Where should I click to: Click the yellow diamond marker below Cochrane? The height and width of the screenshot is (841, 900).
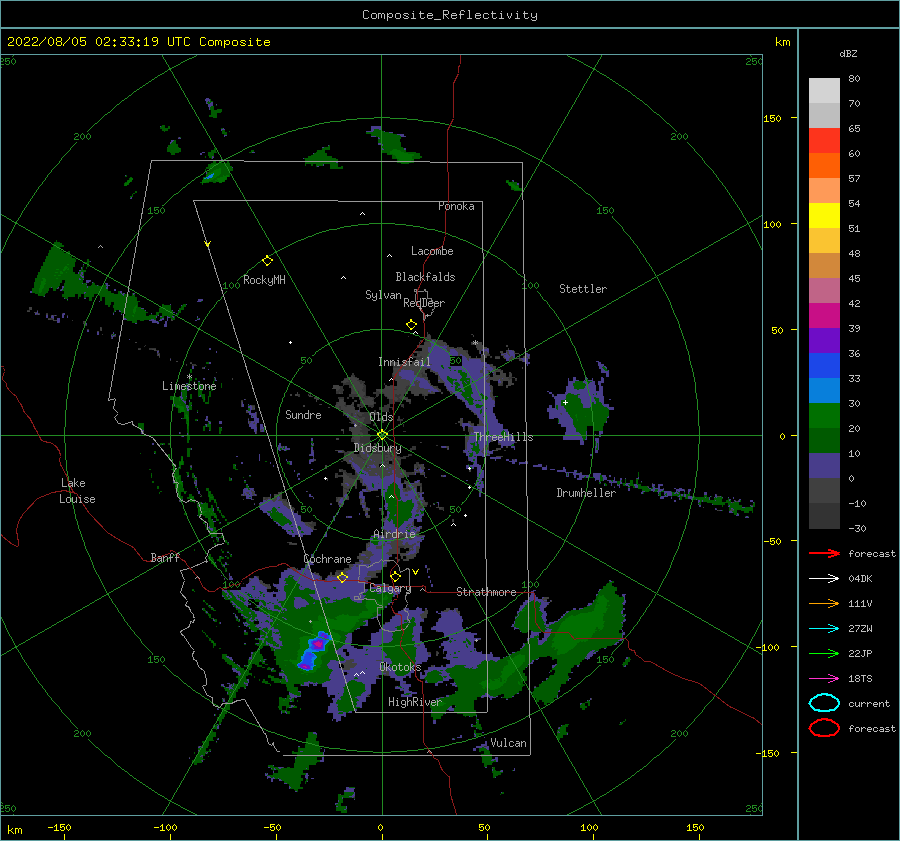[343, 577]
